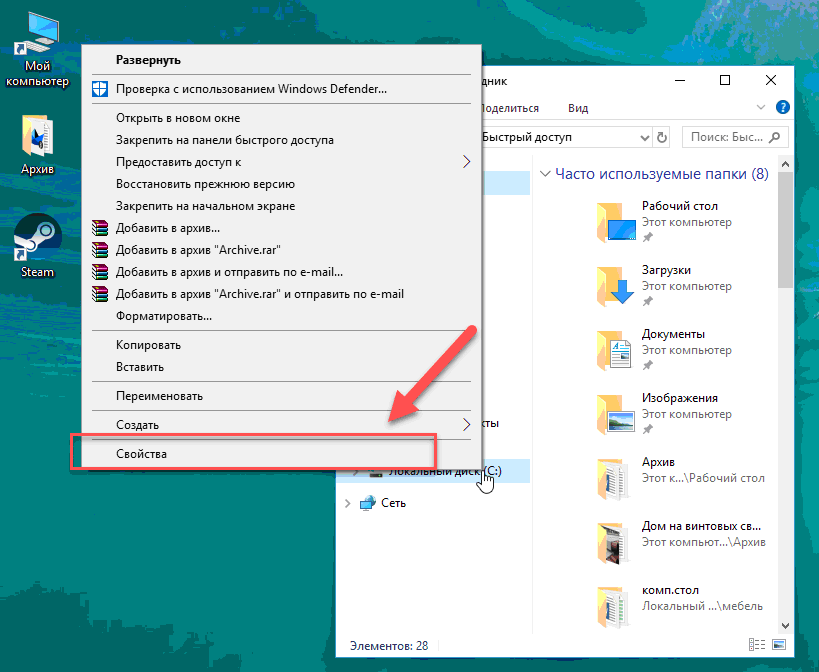Choose Свойства in context menu

pyautogui.click(x=282, y=454)
